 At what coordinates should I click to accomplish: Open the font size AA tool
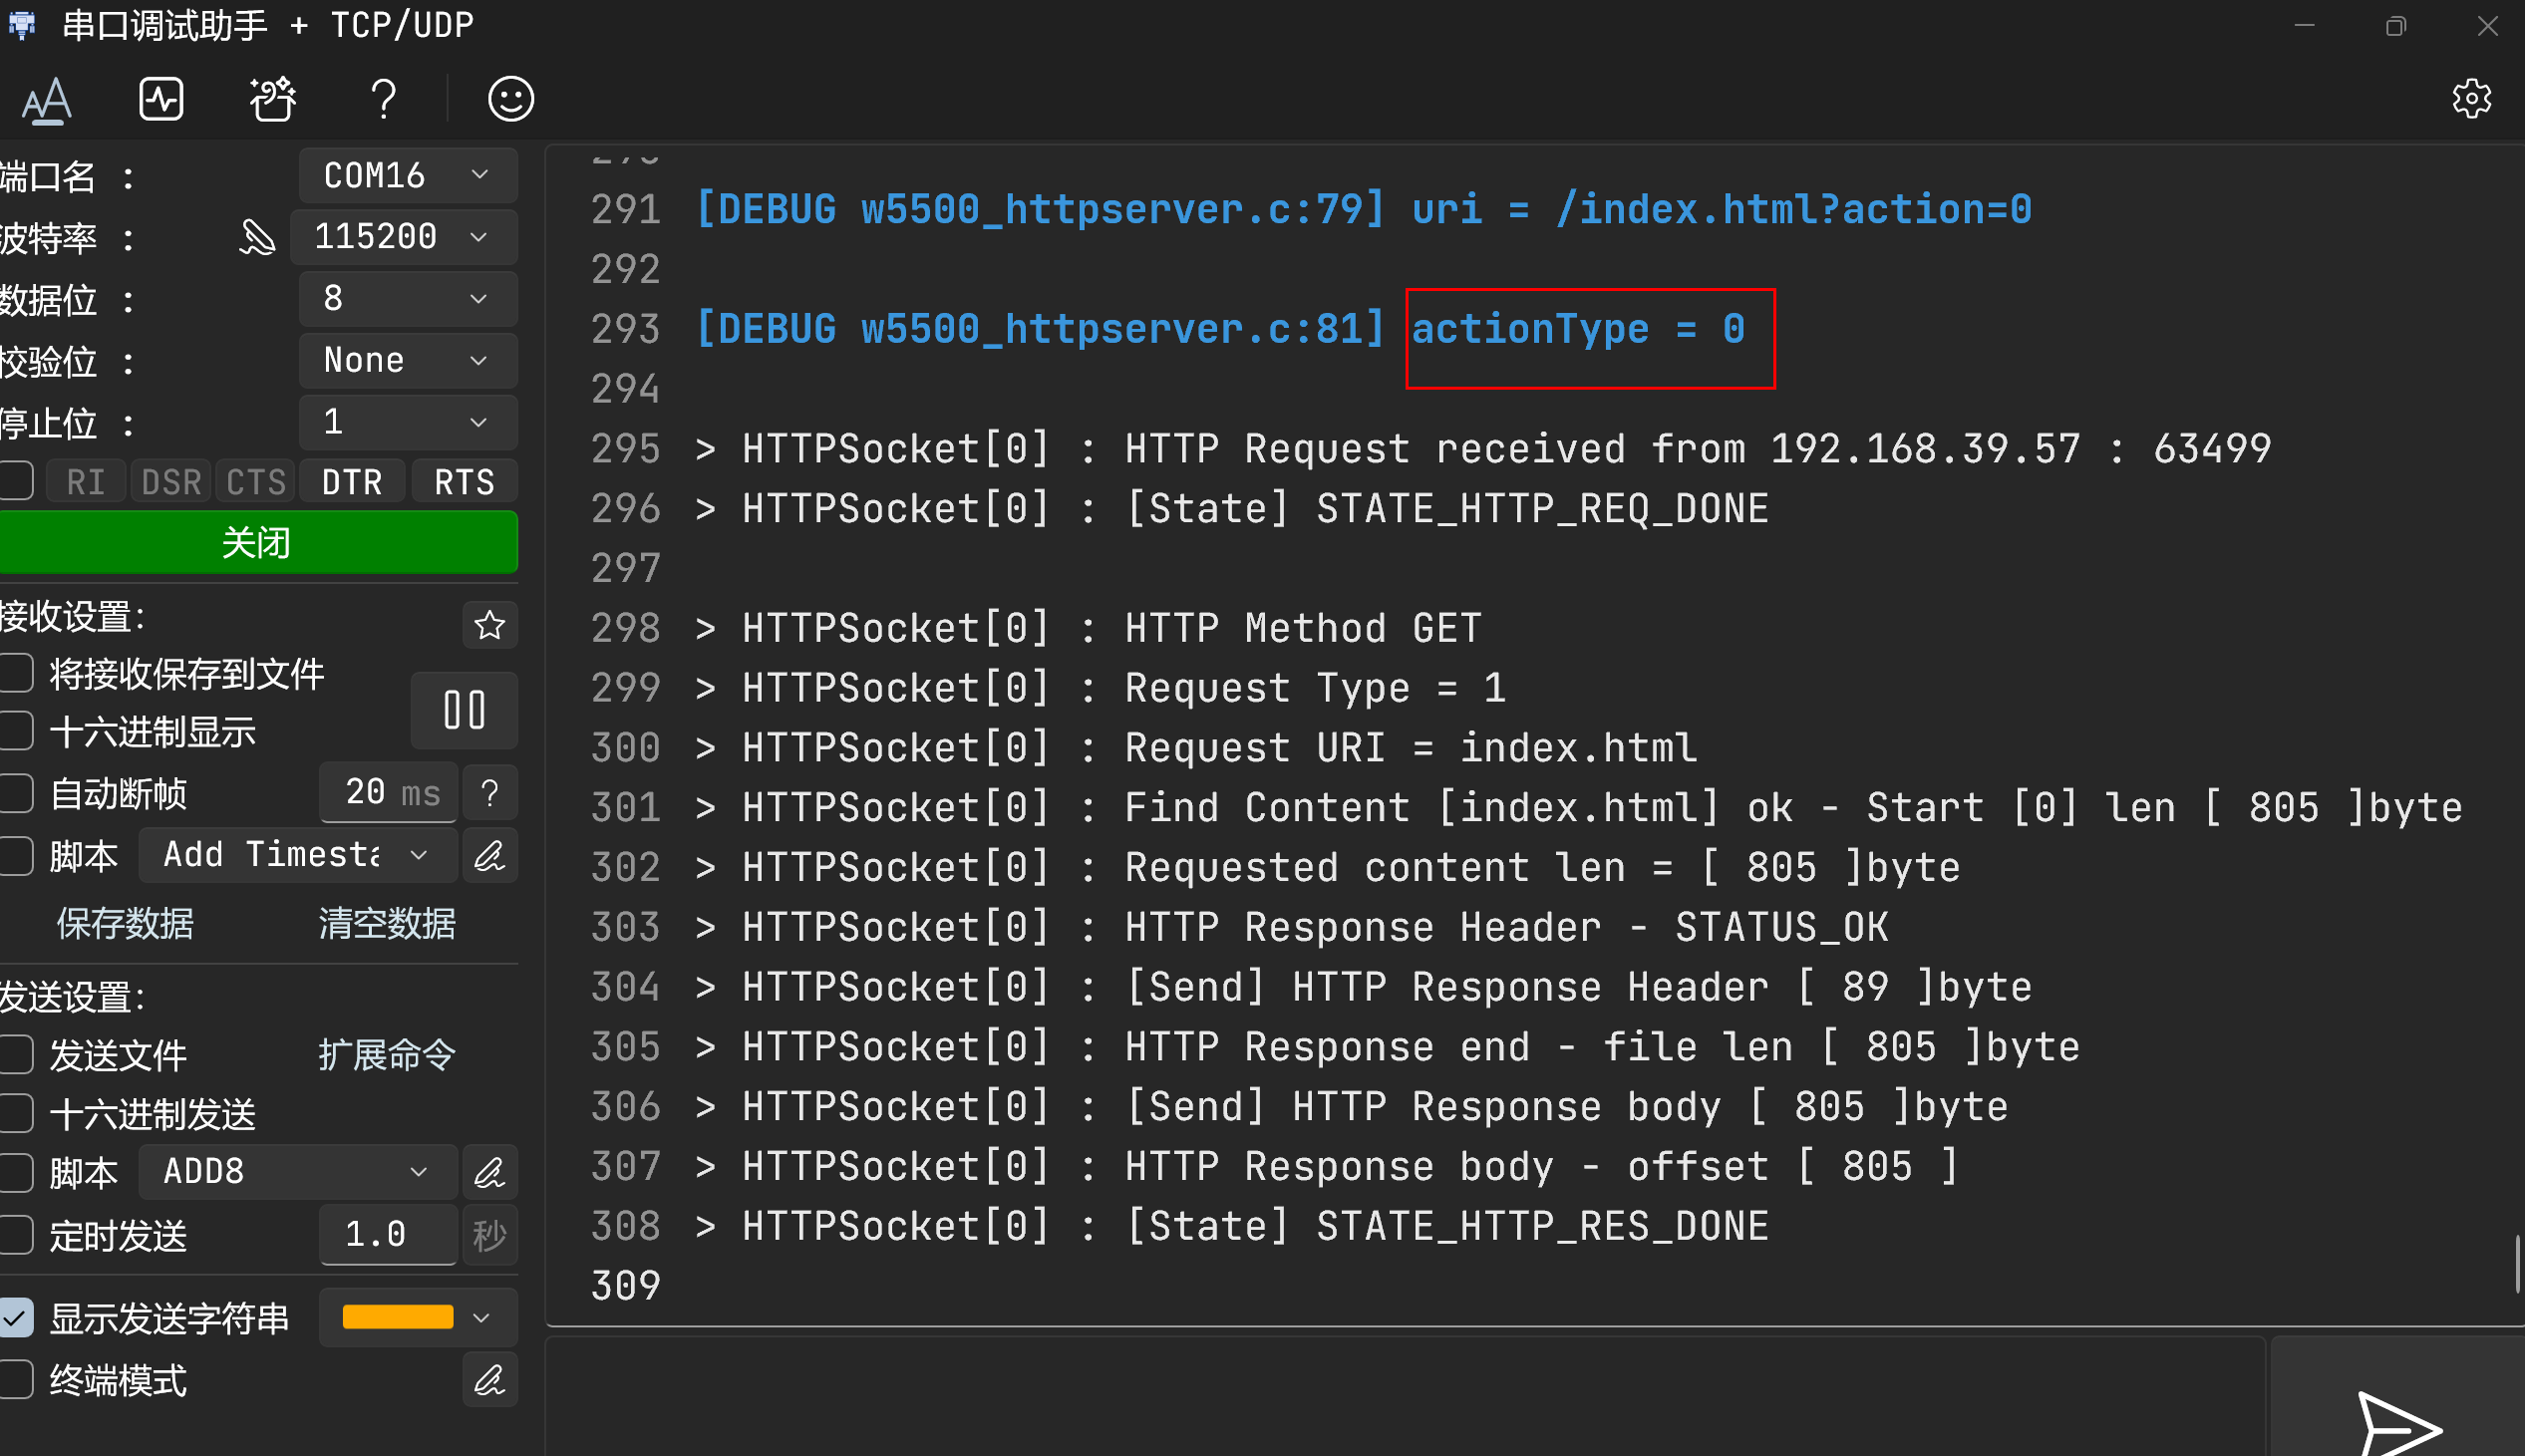tap(47, 100)
